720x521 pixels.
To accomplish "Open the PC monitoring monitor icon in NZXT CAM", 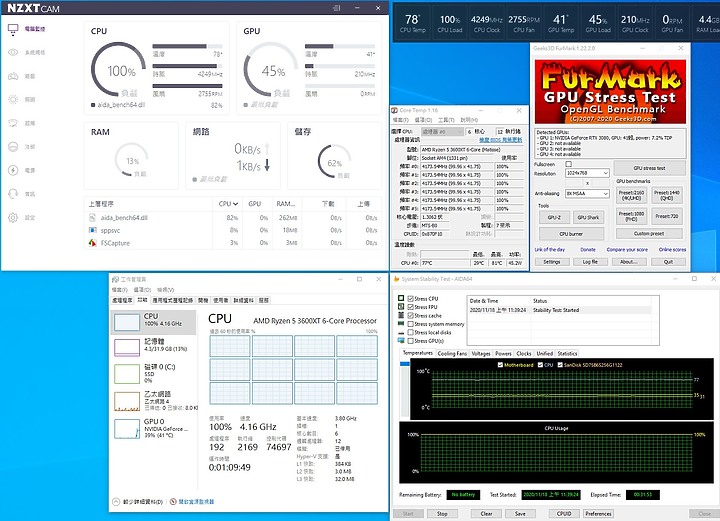I will [13, 29].
